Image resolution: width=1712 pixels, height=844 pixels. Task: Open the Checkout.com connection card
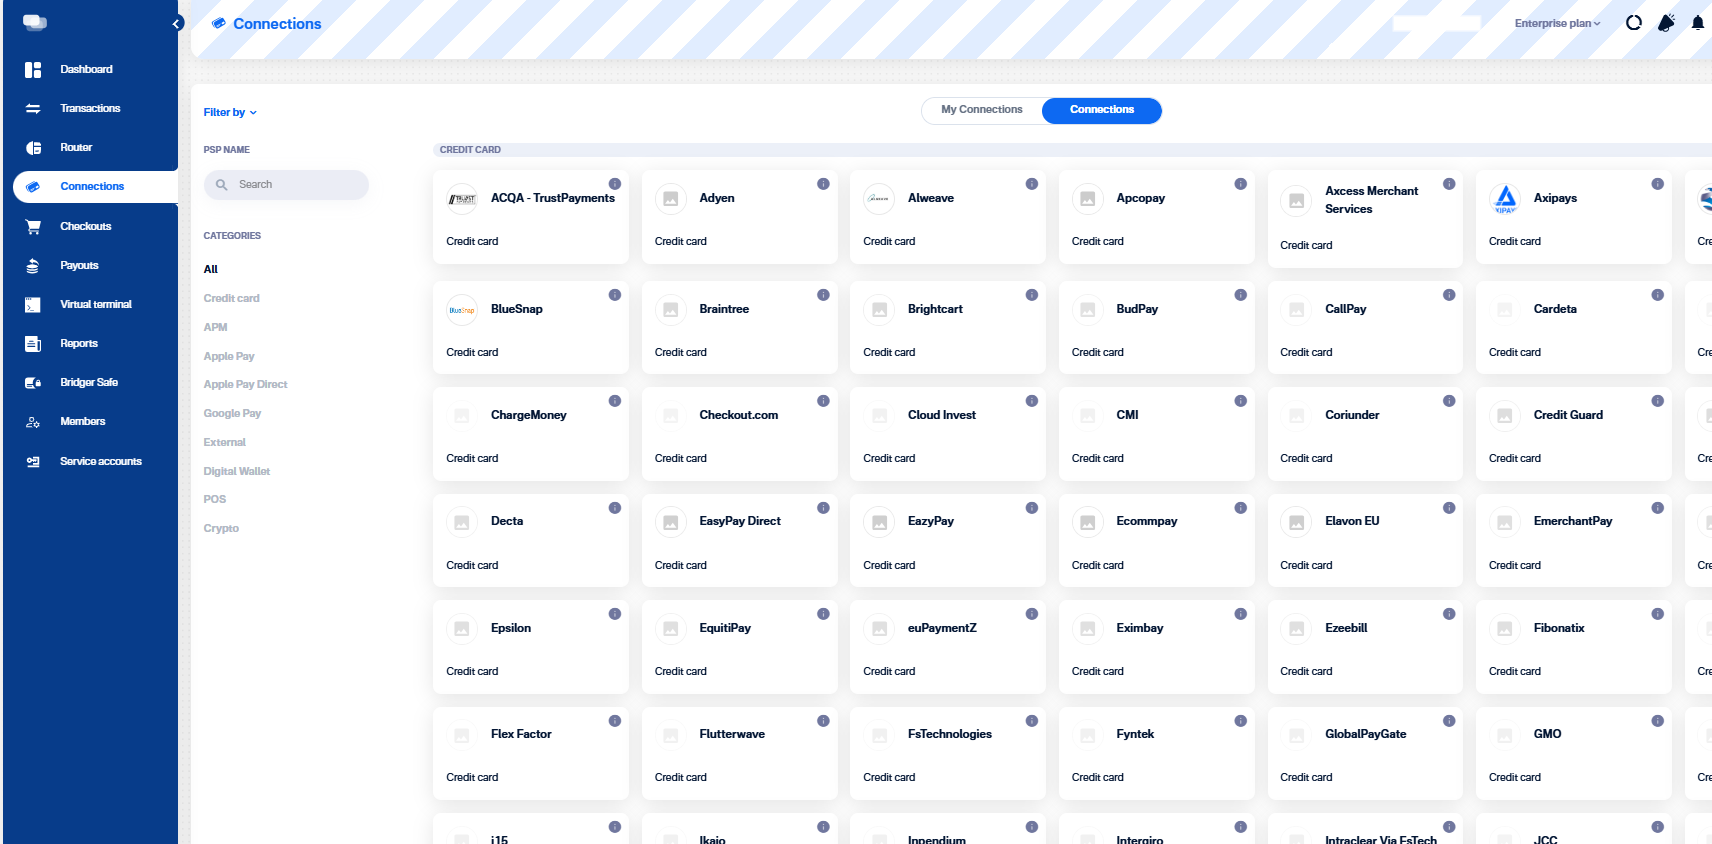(739, 434)
